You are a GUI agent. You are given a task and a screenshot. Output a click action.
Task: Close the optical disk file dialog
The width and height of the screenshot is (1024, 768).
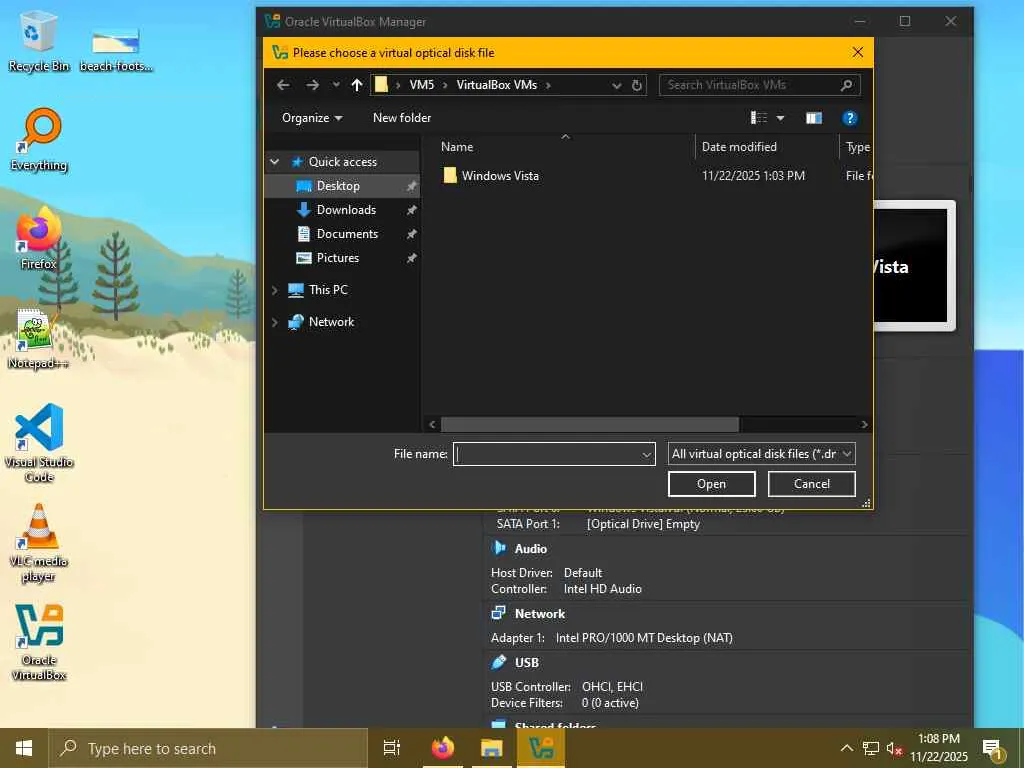857,52
